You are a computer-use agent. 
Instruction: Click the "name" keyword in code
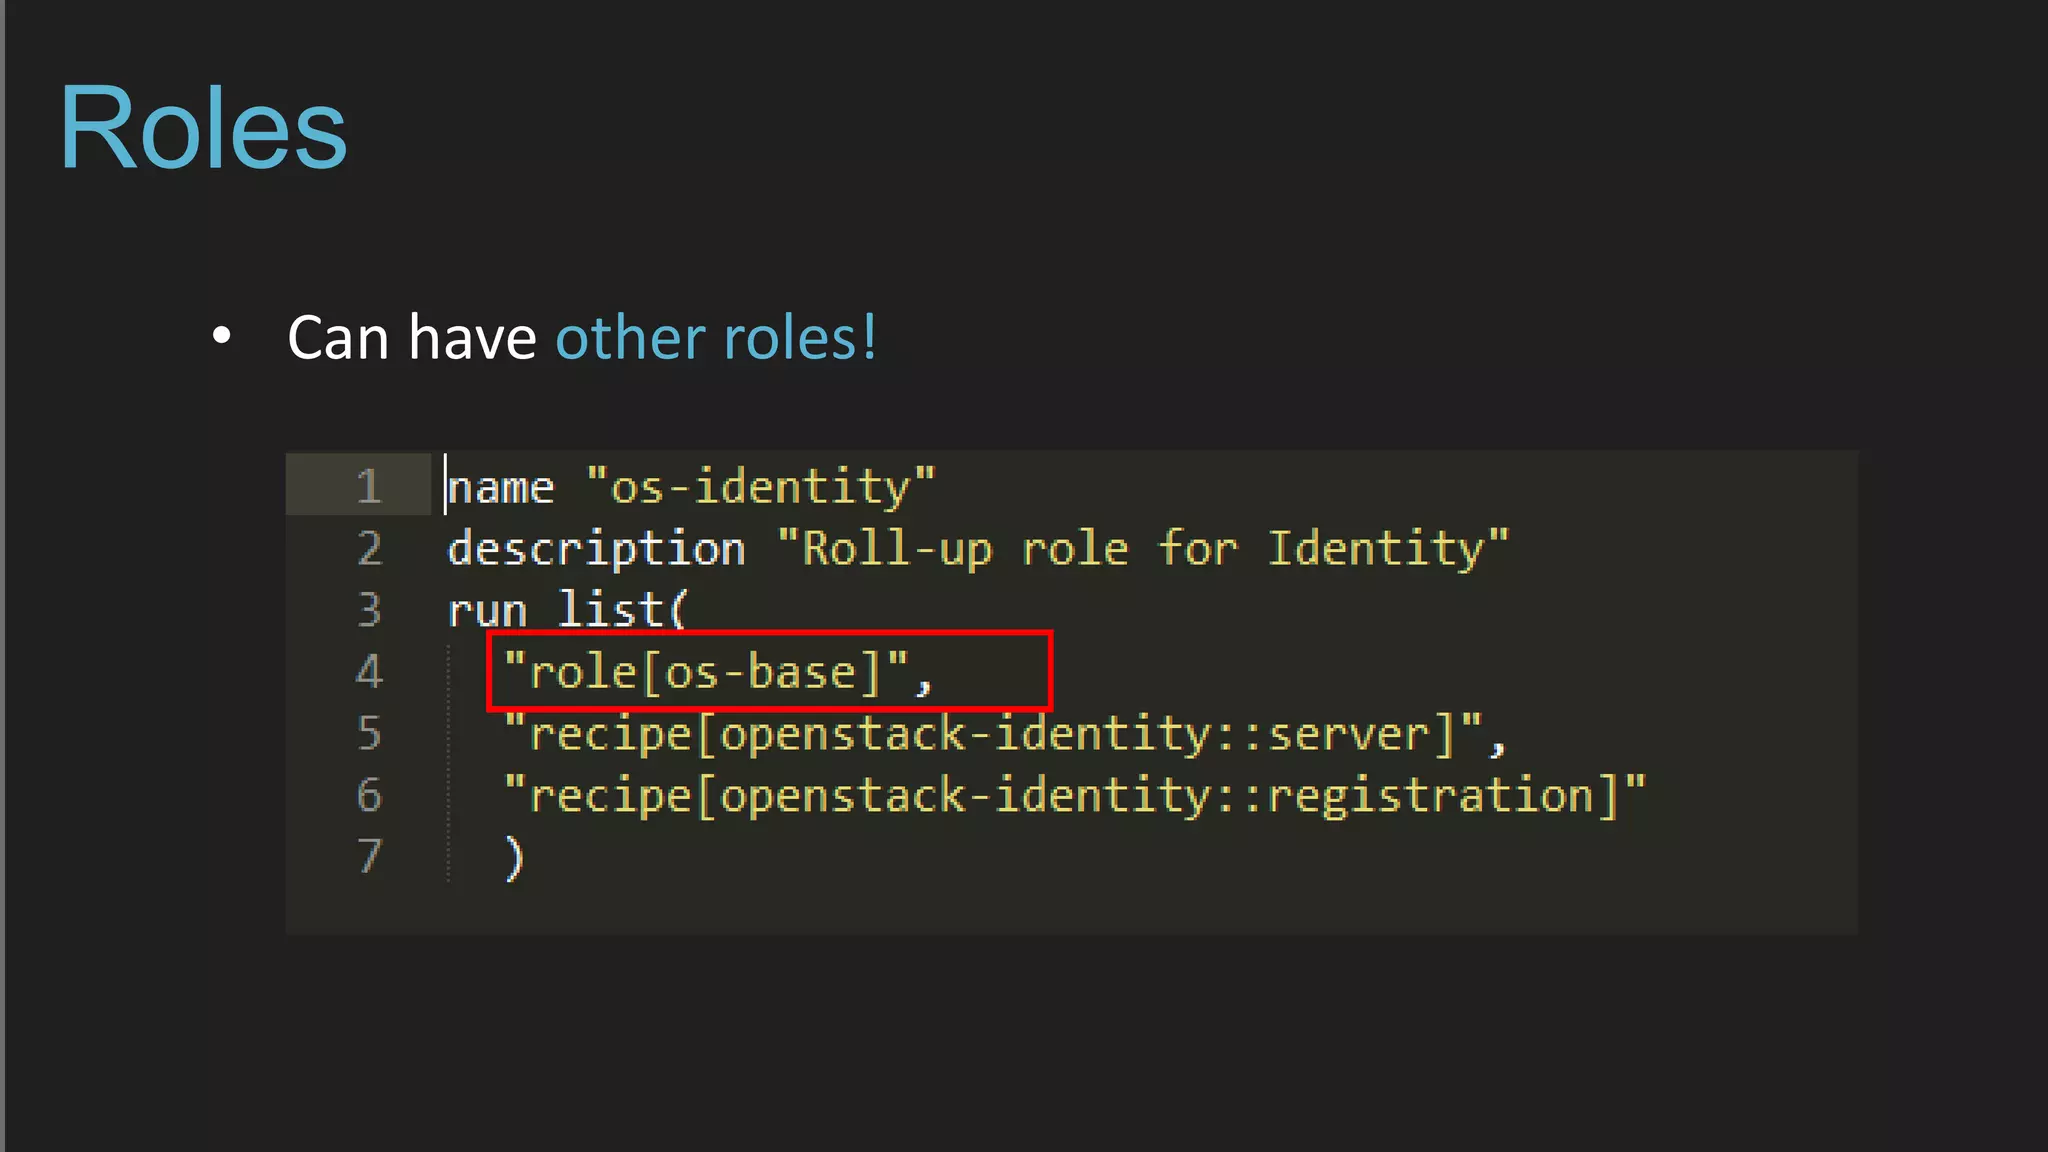[x=500, y=488]
